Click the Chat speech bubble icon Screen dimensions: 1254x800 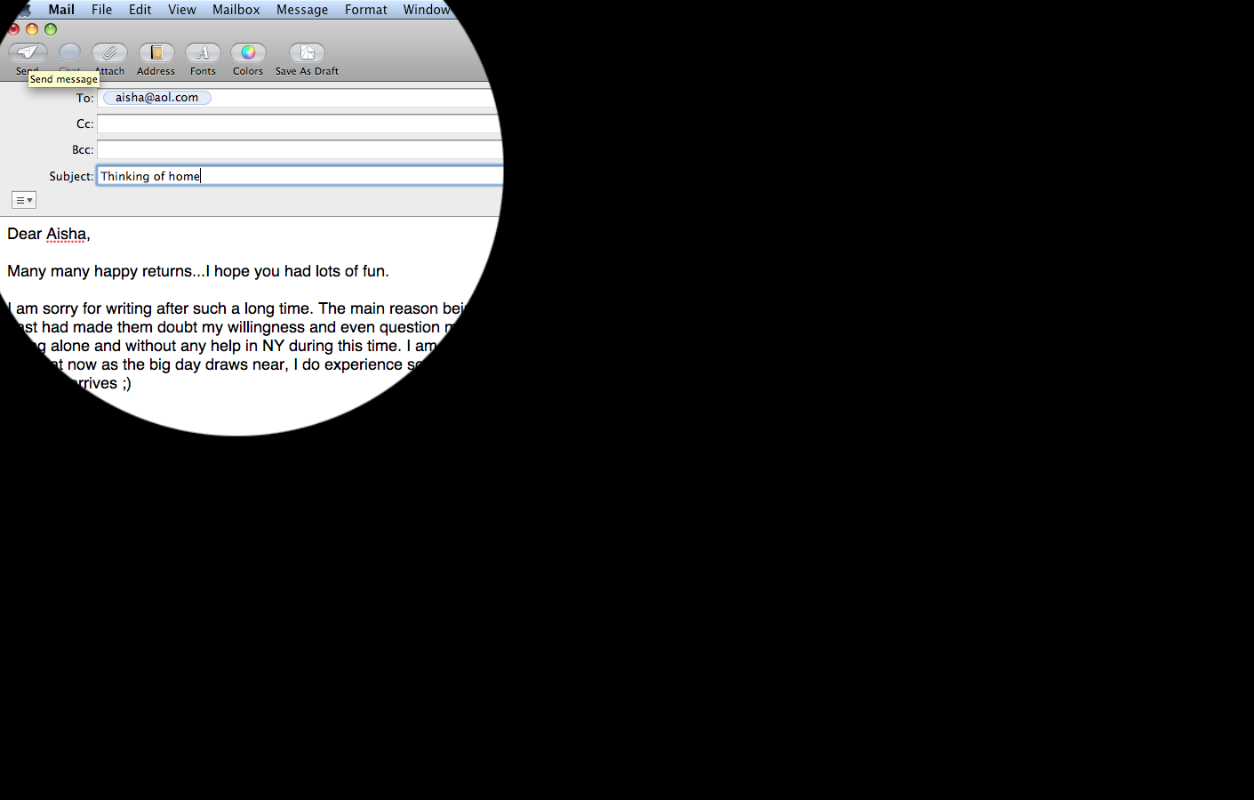69,53
